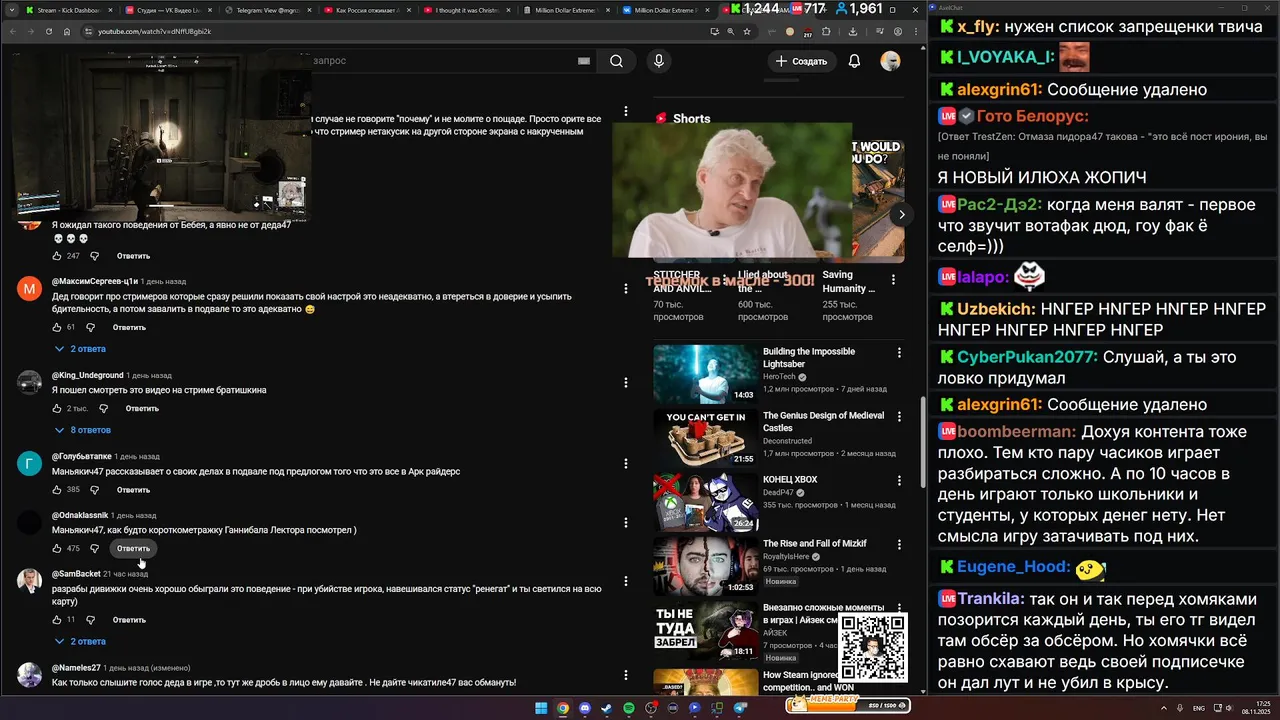
Task: Open Chrome downloads icon
Action: tap(852, 31)
